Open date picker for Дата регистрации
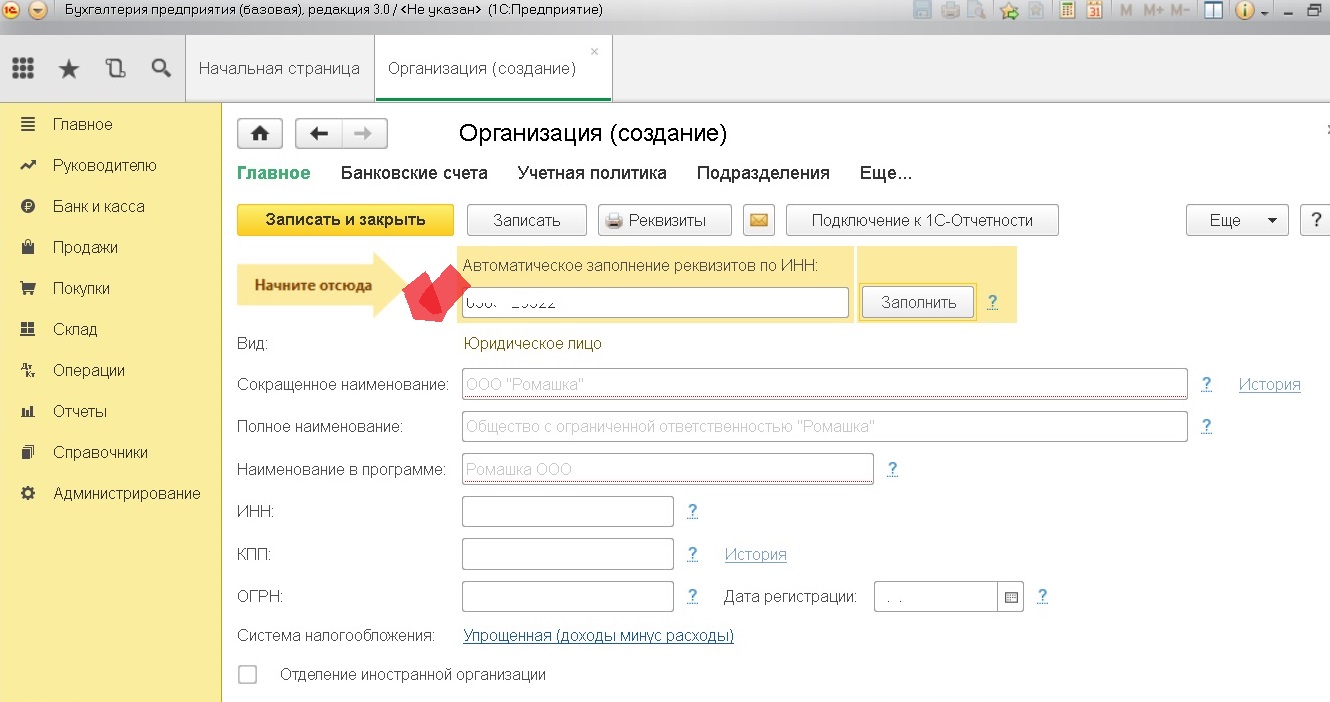The image size is (1330, 702). coord(1011,597)
